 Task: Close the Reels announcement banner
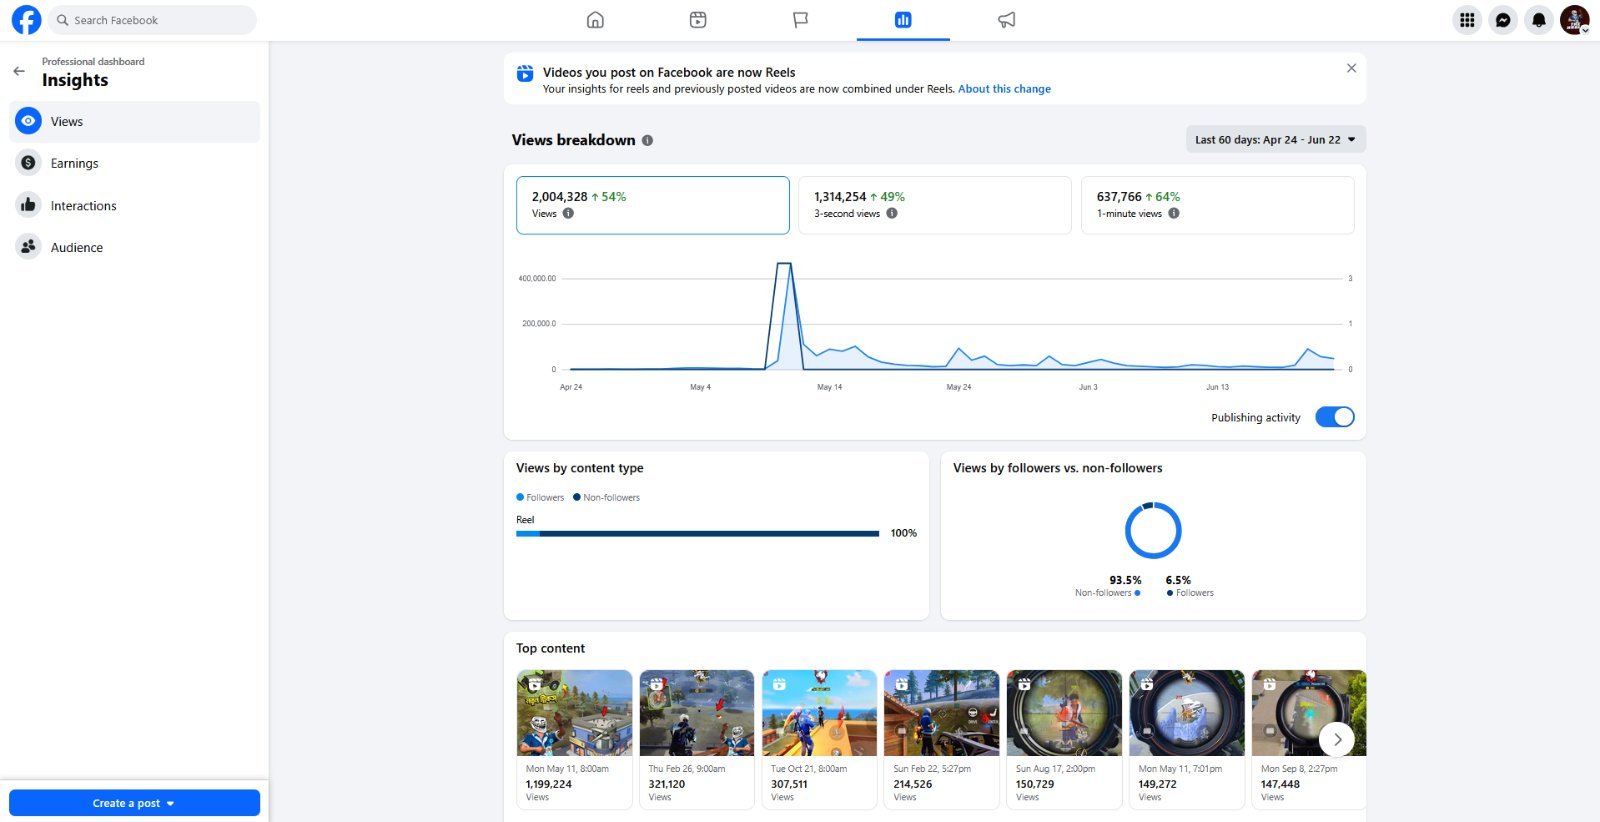coord(1351,68)
